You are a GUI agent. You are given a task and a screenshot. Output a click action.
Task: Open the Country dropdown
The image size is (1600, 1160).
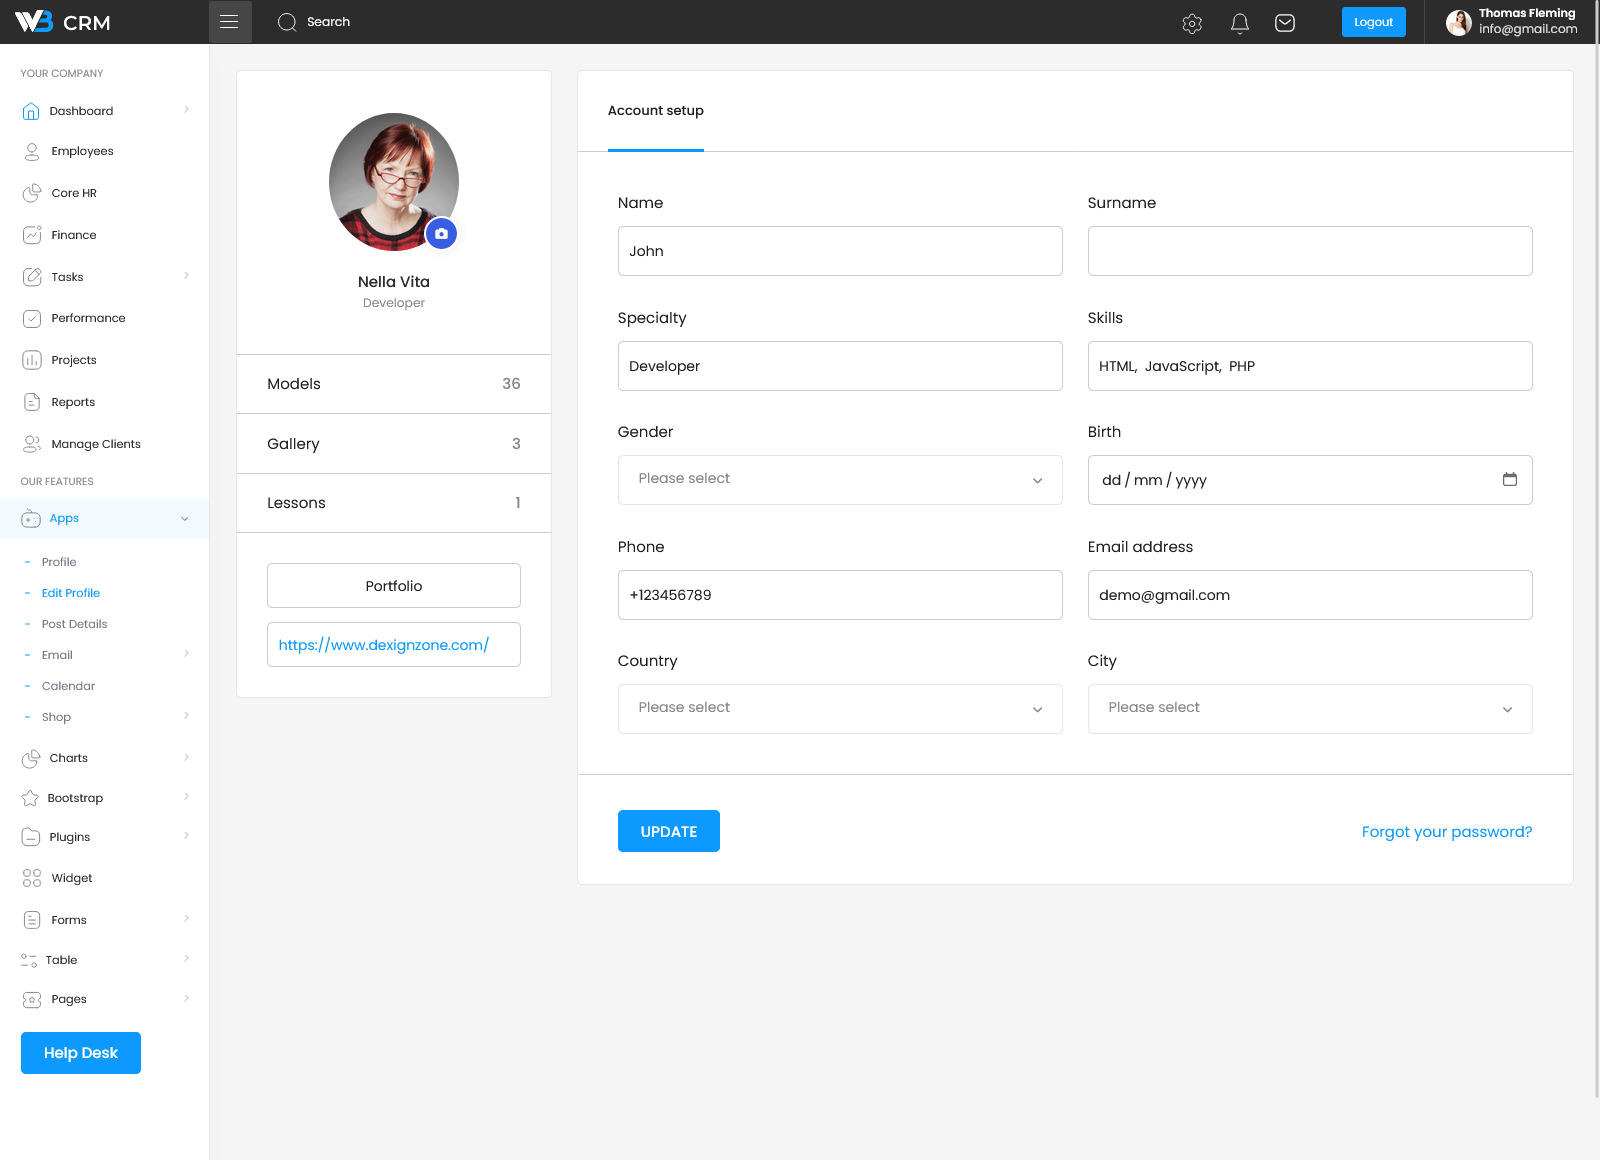point(840,709)
